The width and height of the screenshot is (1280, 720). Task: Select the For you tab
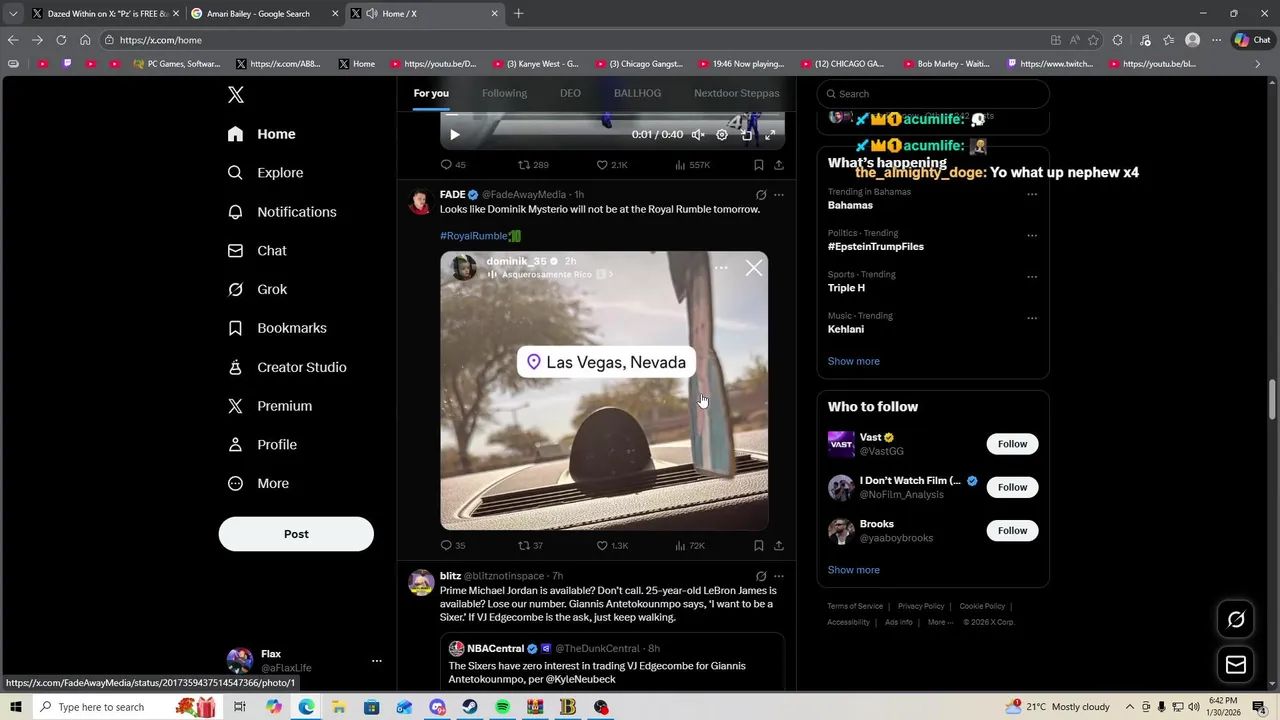click(x=431, y=93)
